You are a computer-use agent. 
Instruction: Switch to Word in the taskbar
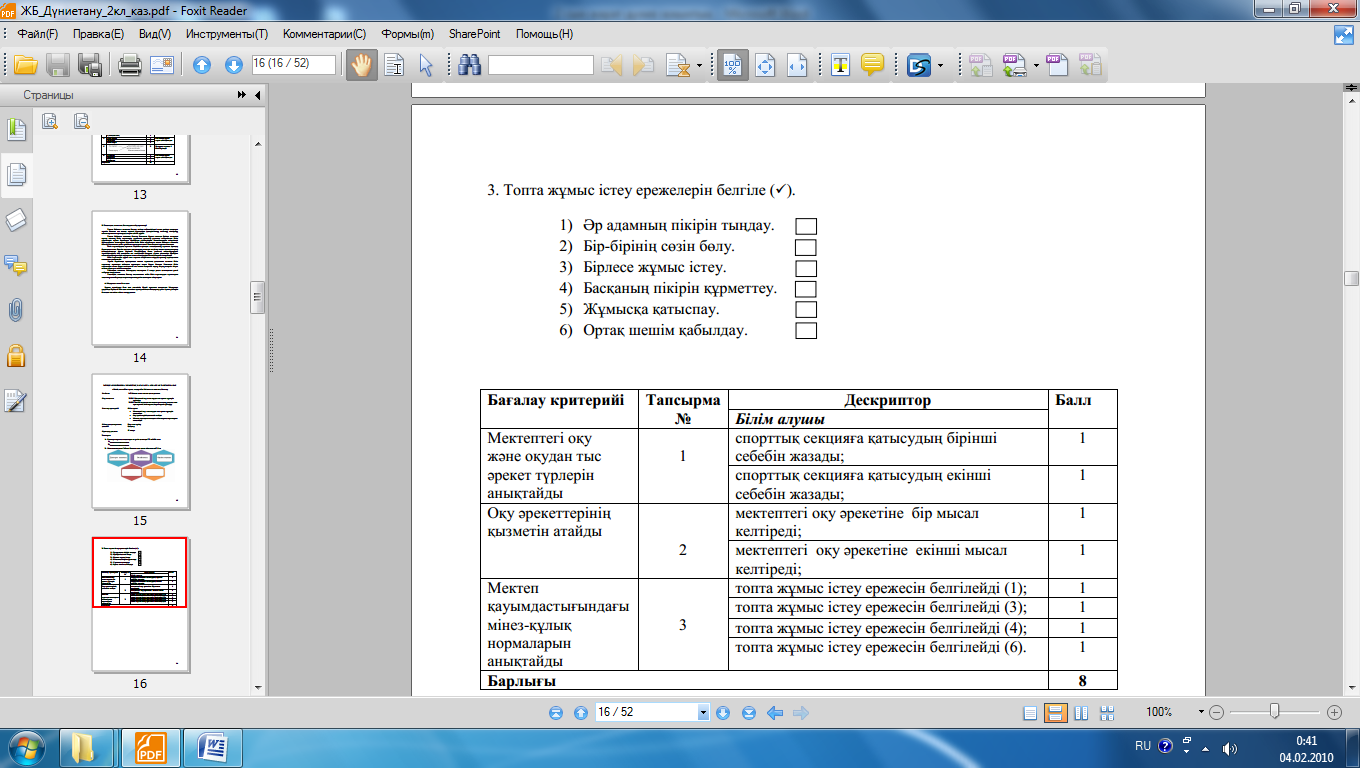(x=213, y=747)
